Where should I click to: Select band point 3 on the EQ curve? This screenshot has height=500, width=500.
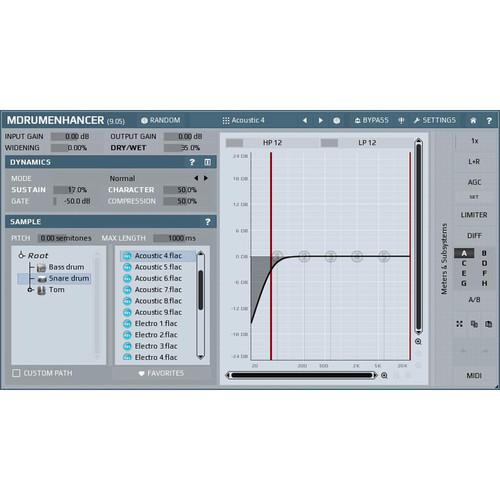click(330, 256)
